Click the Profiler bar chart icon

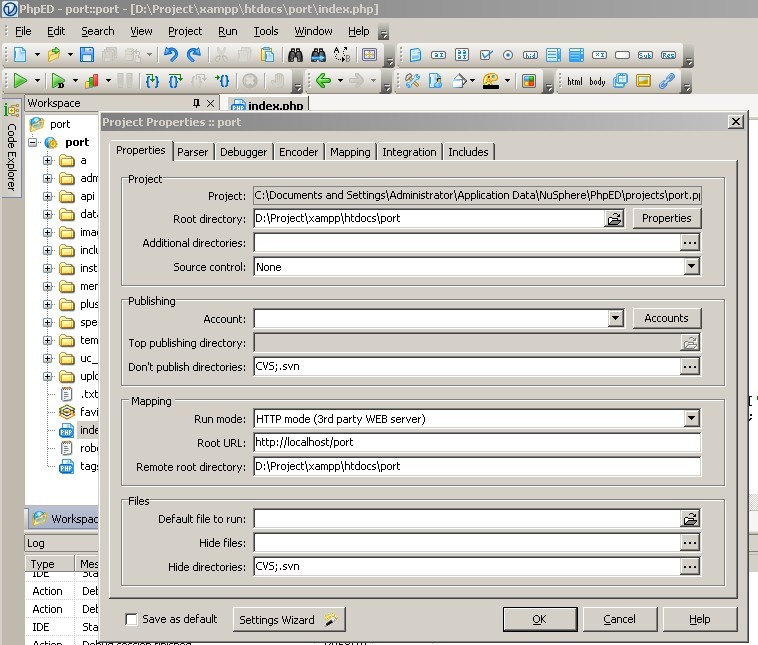(x=92, y=81)
